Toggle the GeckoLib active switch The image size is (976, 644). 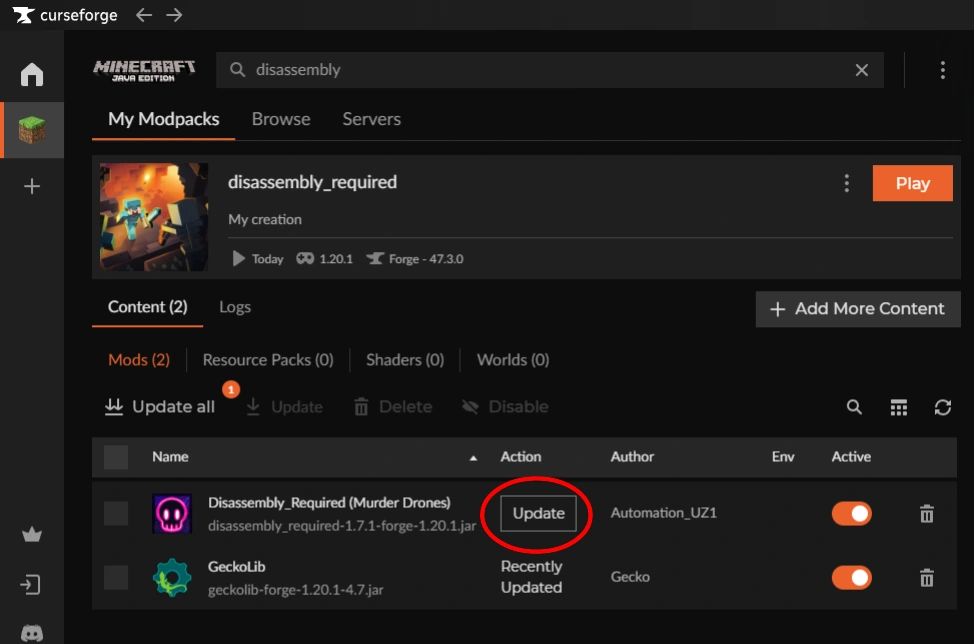tap(852, 577)
